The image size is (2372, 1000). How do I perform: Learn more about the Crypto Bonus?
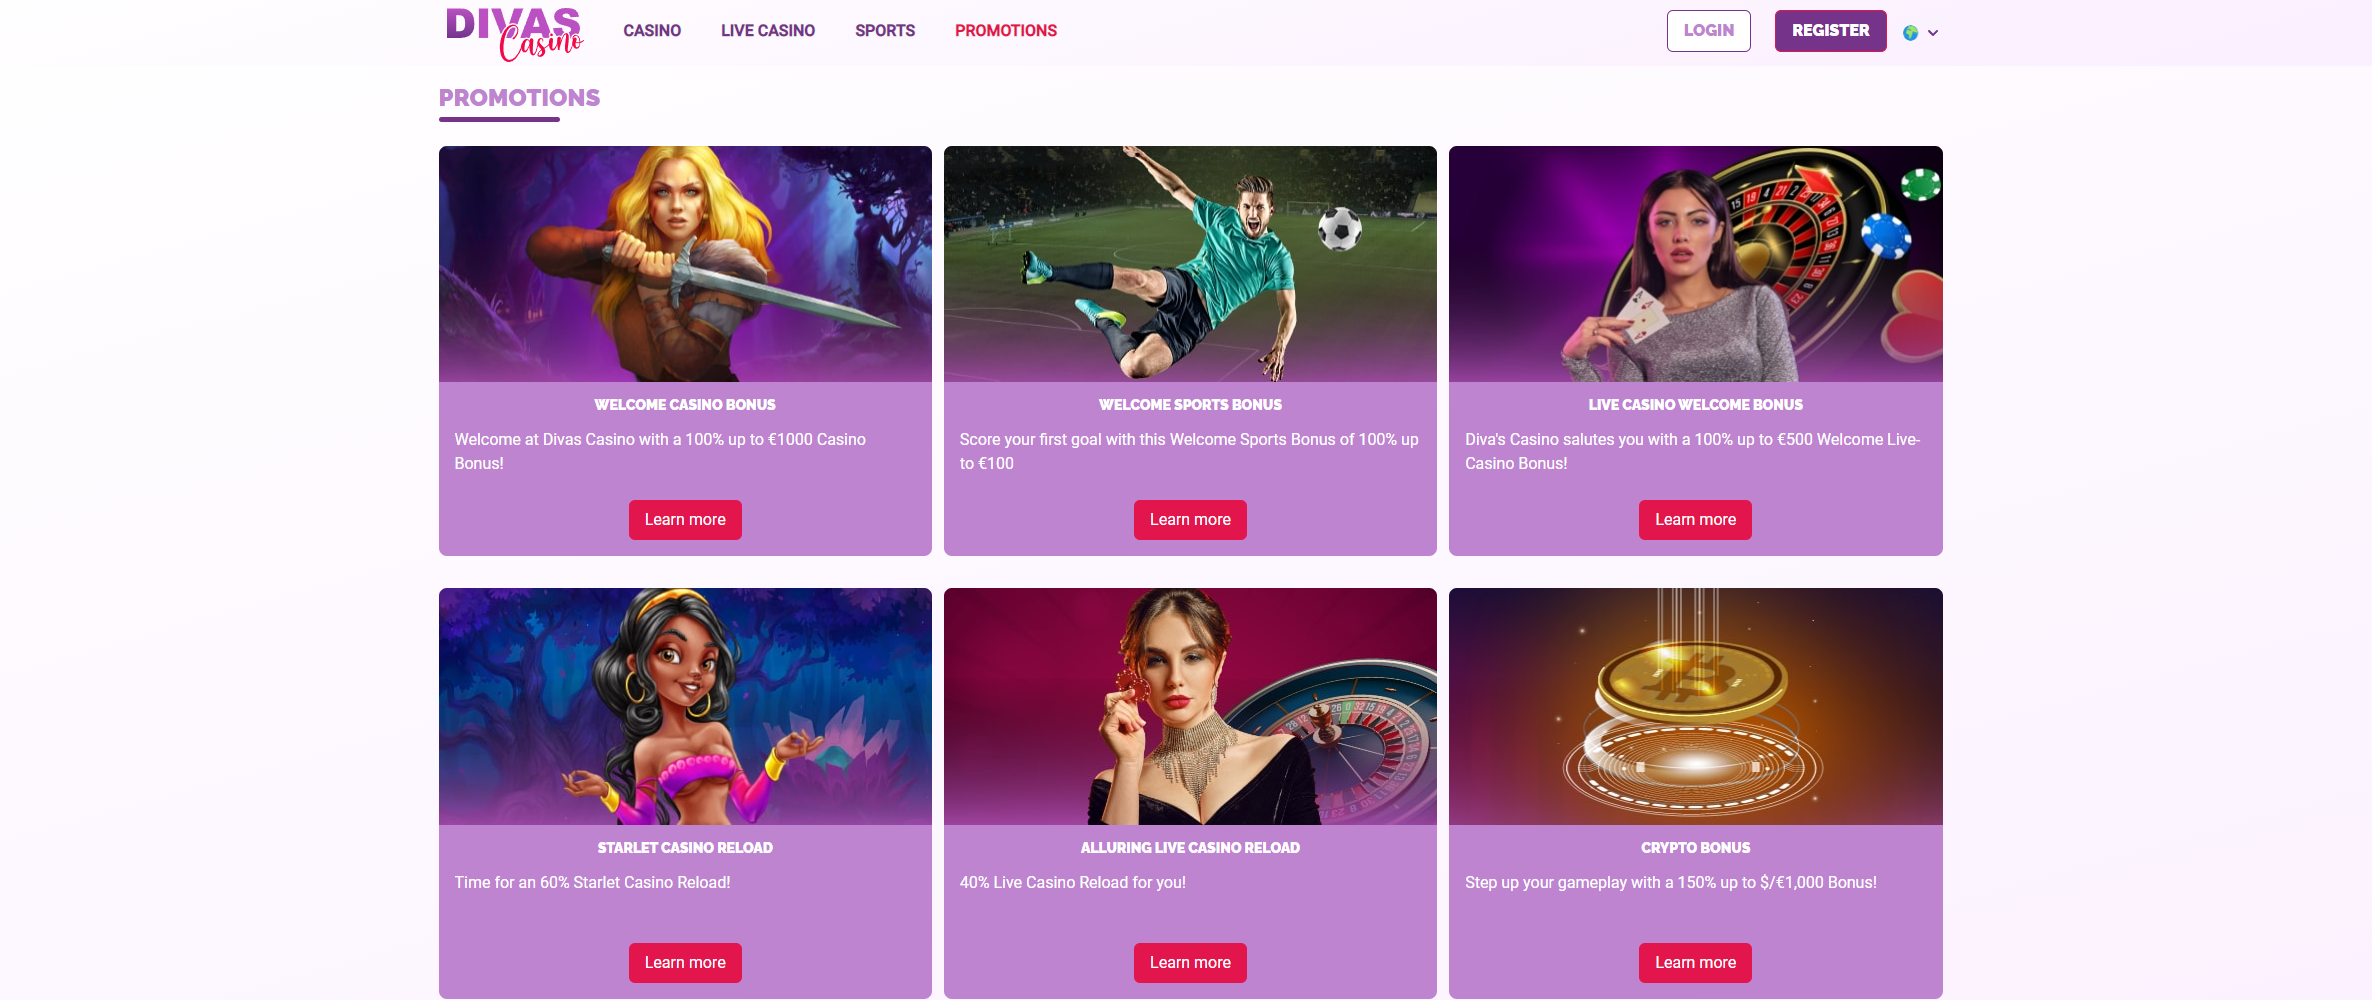point(1695,963)
